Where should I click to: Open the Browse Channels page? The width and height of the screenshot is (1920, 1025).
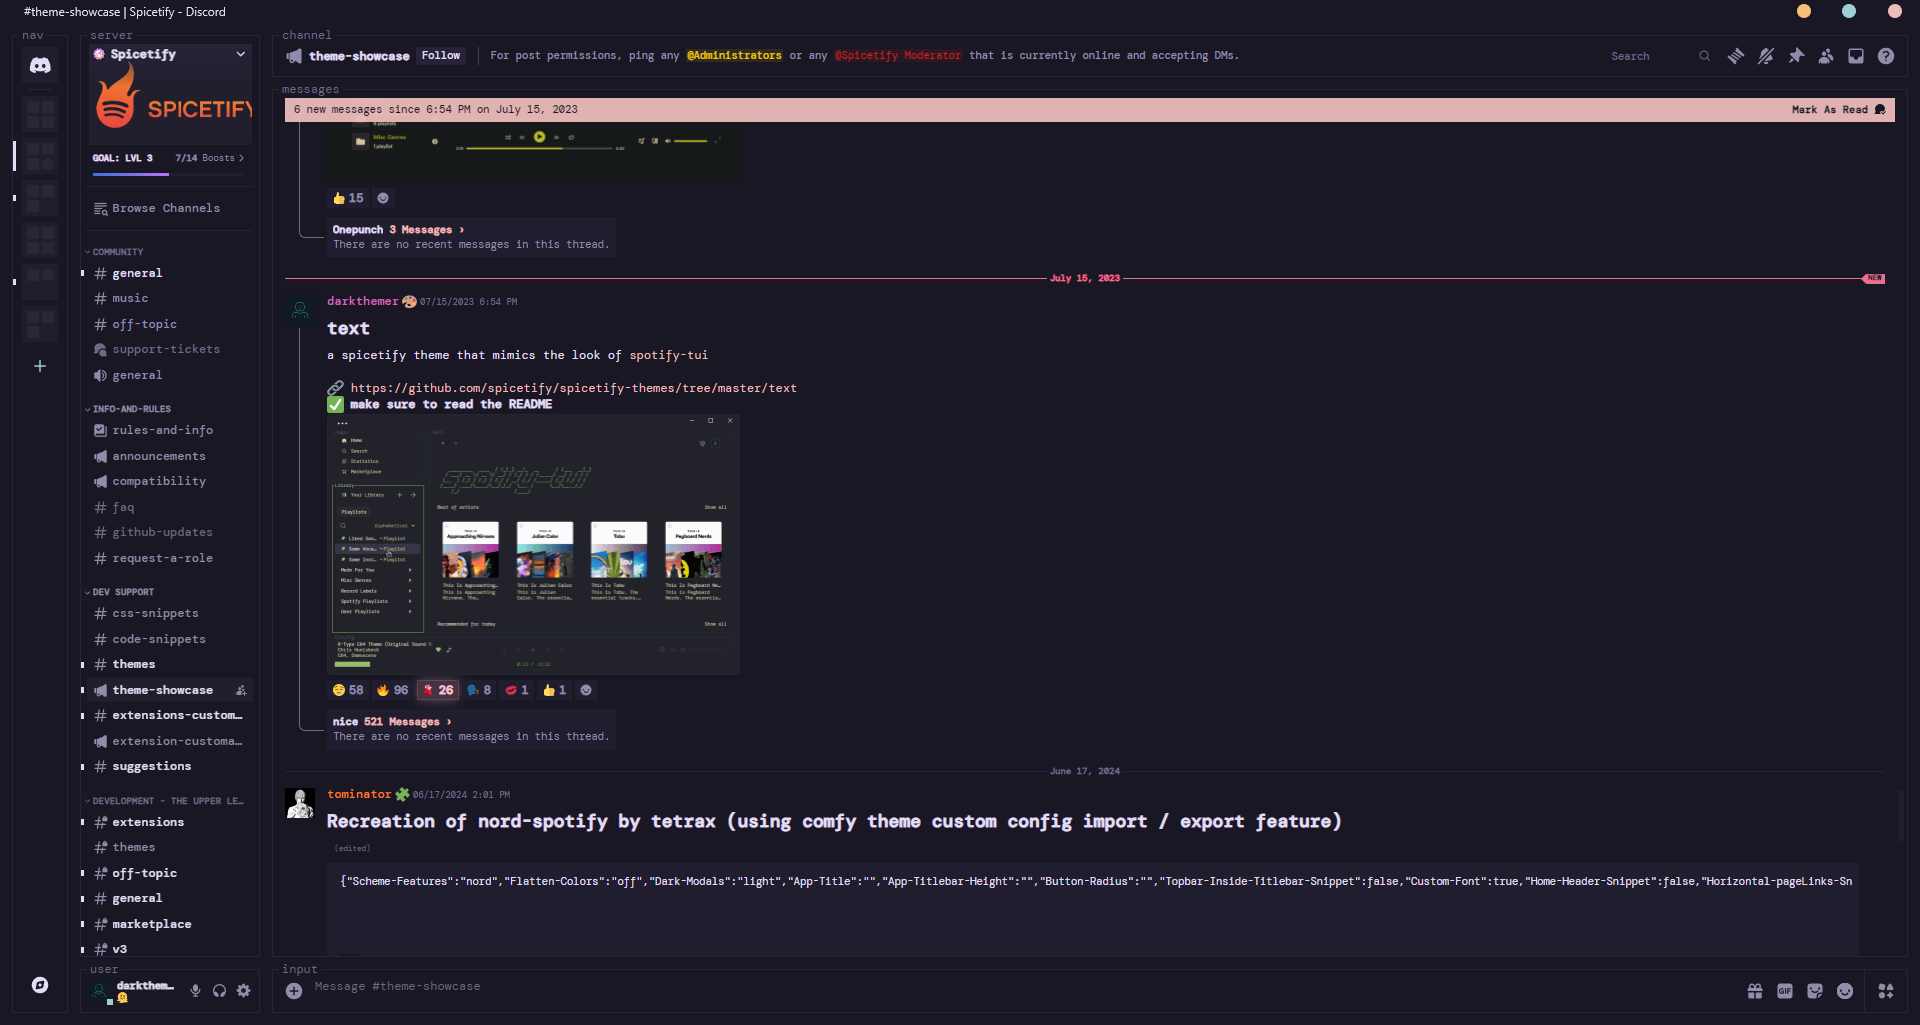(x=168, y=209)
